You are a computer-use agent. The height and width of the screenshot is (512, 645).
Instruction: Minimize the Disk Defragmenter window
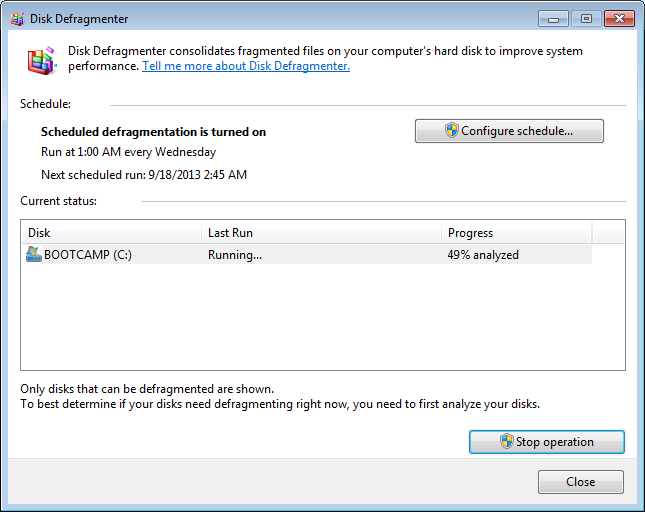[x=553, y=19]
